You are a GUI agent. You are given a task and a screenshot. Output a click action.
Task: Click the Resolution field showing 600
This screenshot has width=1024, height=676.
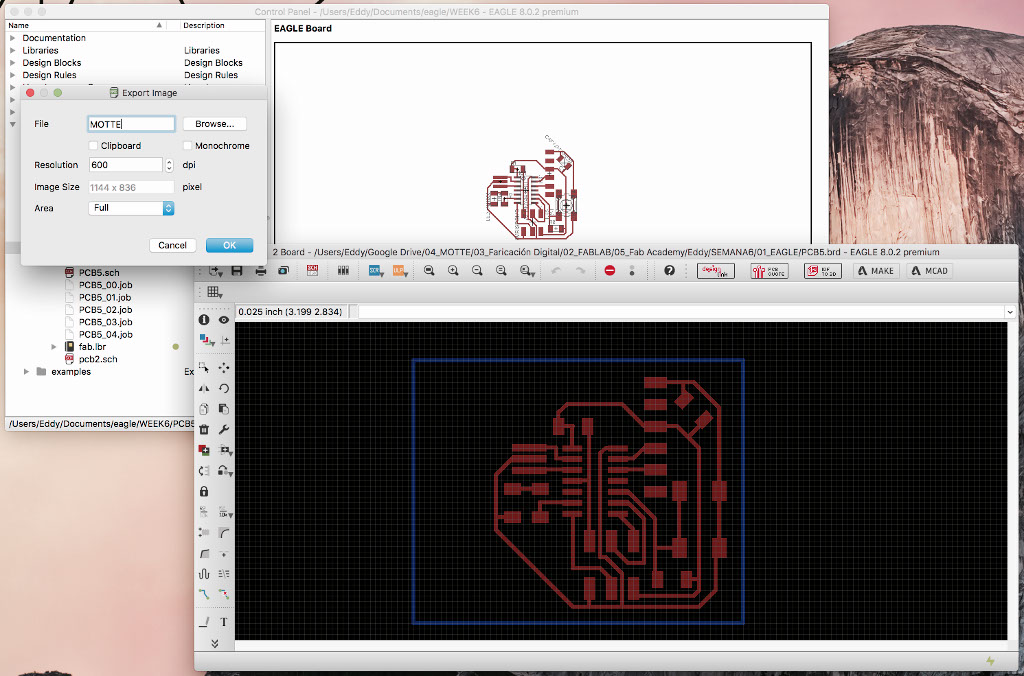pyautogui.click(x=125, y=165)
